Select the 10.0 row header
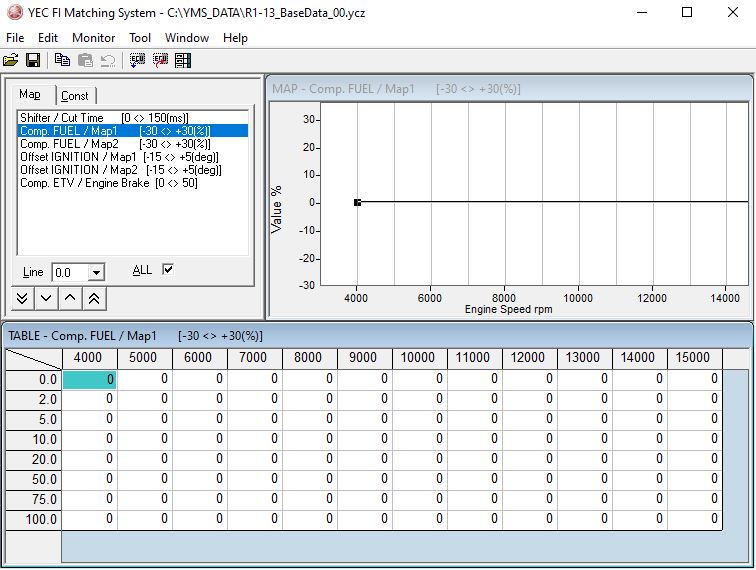 [34, 440]
